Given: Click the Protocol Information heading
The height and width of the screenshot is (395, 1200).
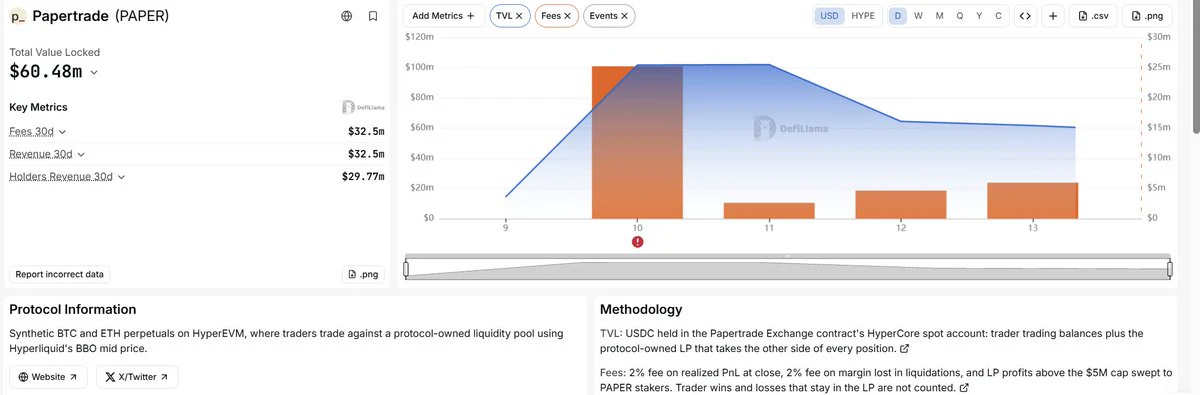Looking at the screenshot, I should pyautogui.click(x=73, y=310).
